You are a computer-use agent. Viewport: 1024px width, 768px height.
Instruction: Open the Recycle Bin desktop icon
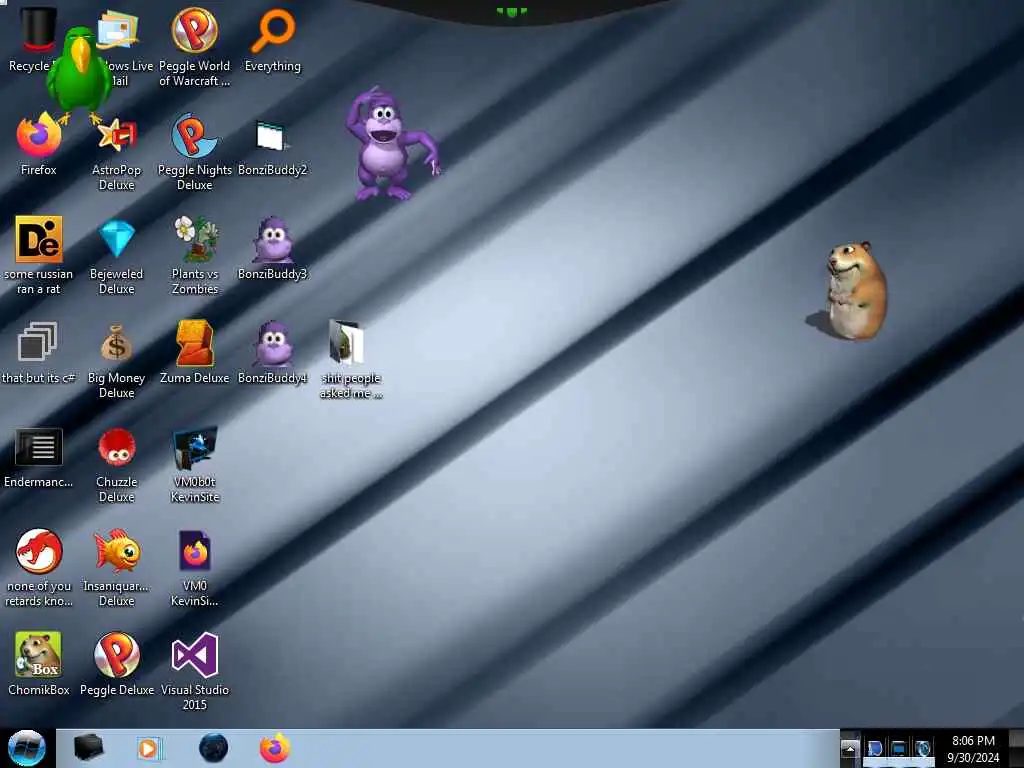(x=37, y=29)
